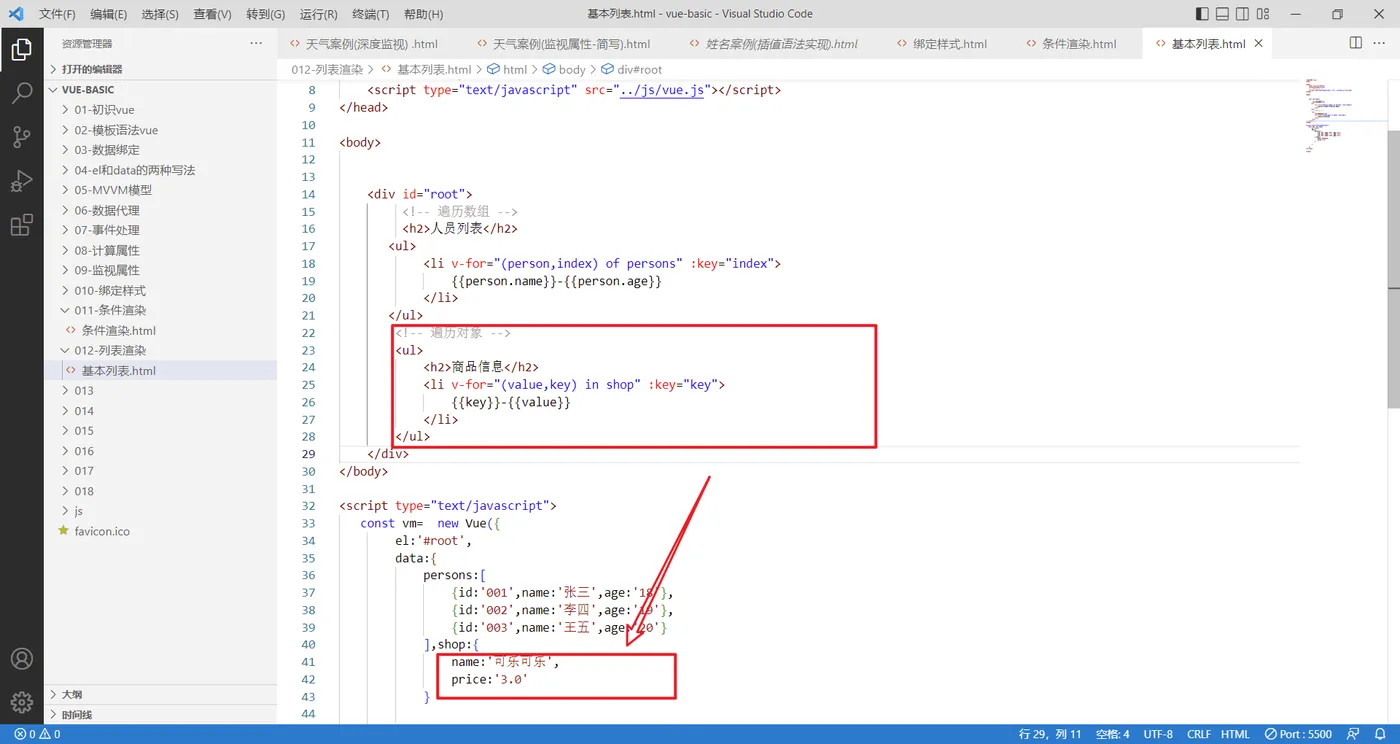Split the editor using the split icon
Viewport: 1400px width, 744px height.
pyautogui.click(x=1356, y=43)
